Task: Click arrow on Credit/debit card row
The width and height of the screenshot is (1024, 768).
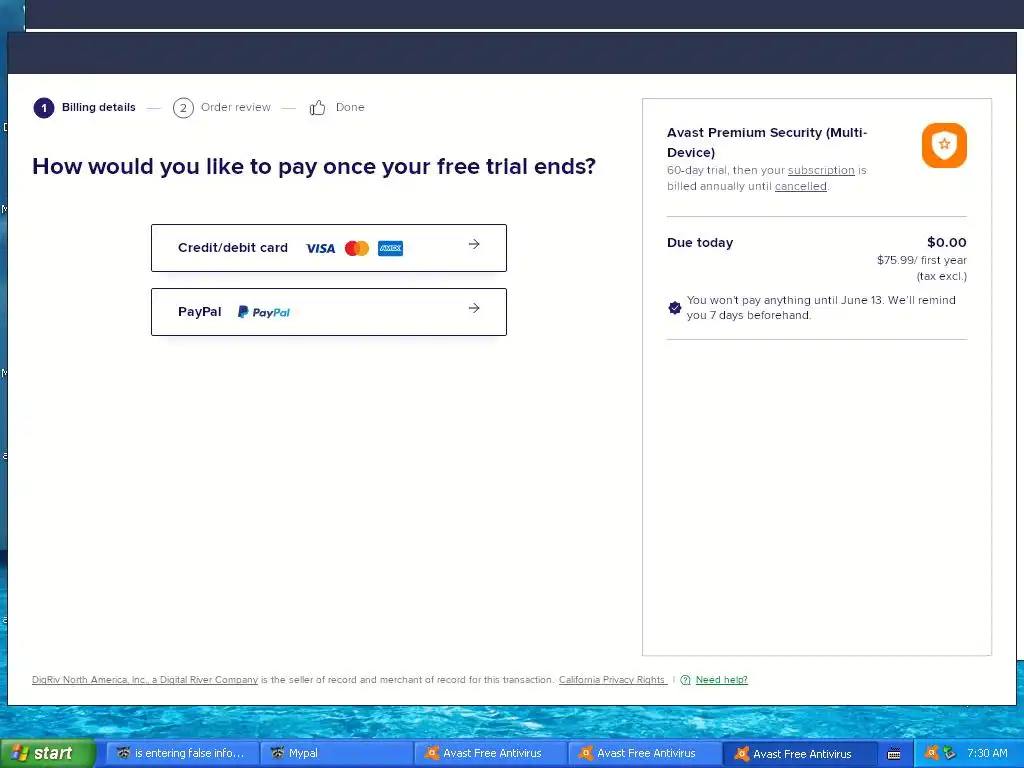Action: click(x=474, y=244)
